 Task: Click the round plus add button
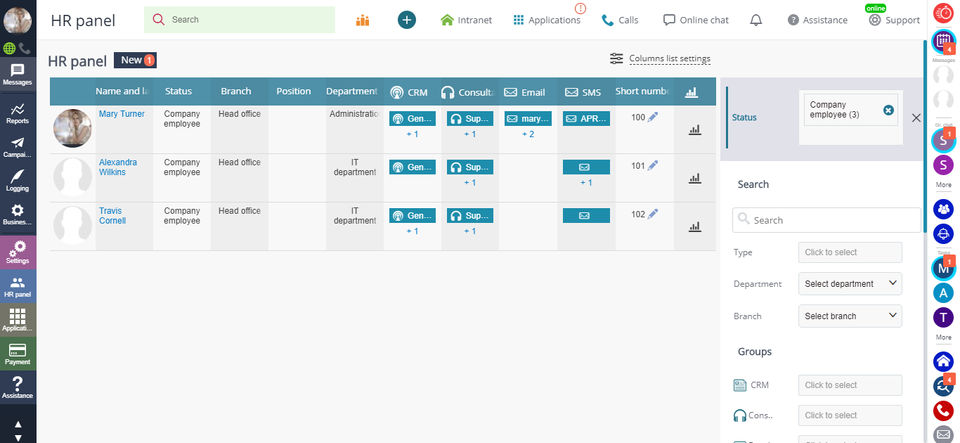point(407,20)
